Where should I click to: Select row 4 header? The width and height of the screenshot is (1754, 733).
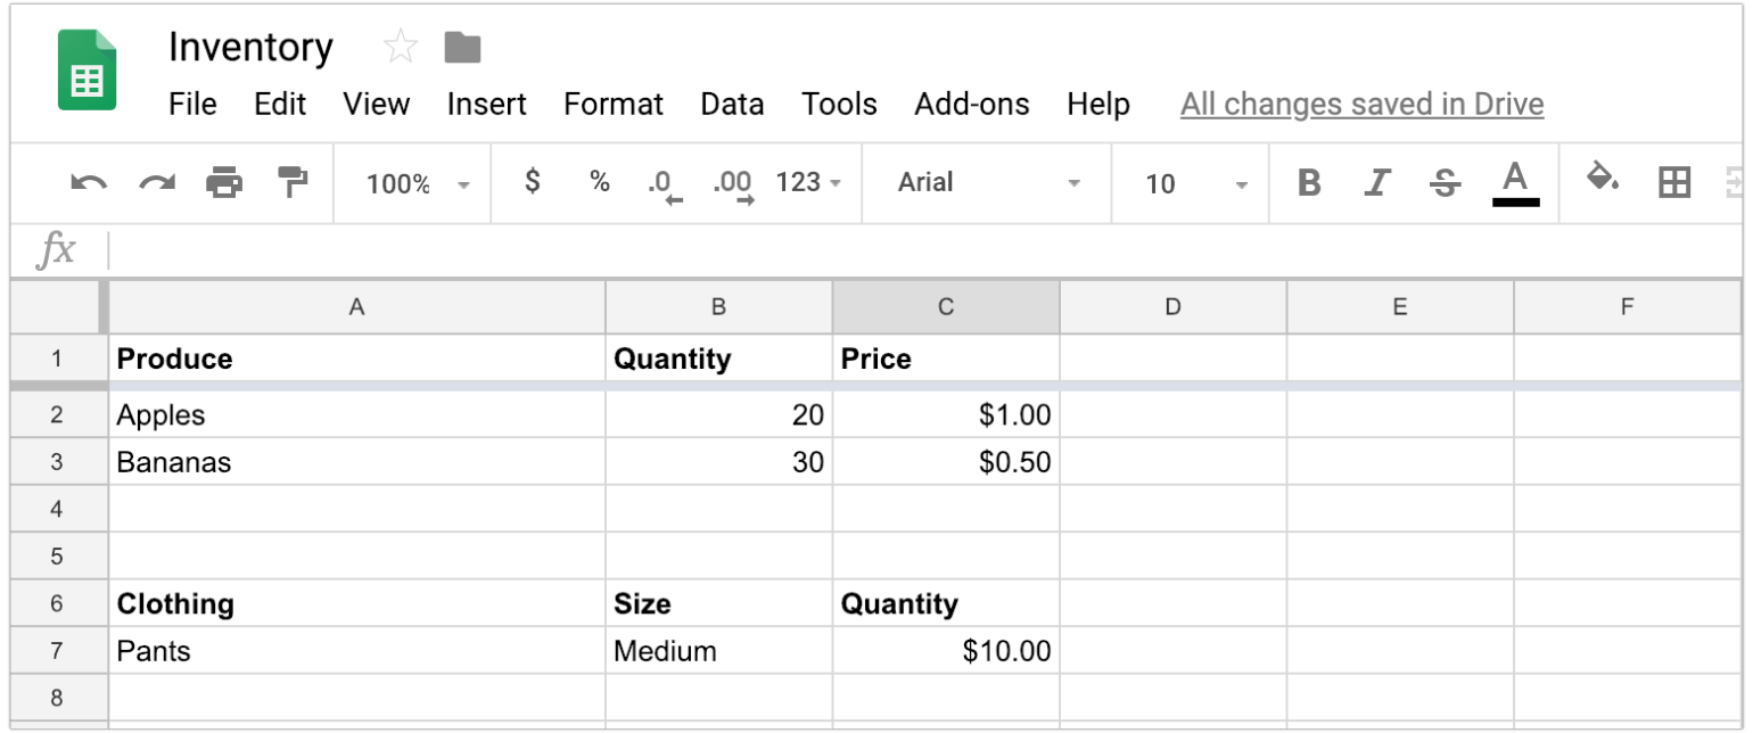coord(57,509)
